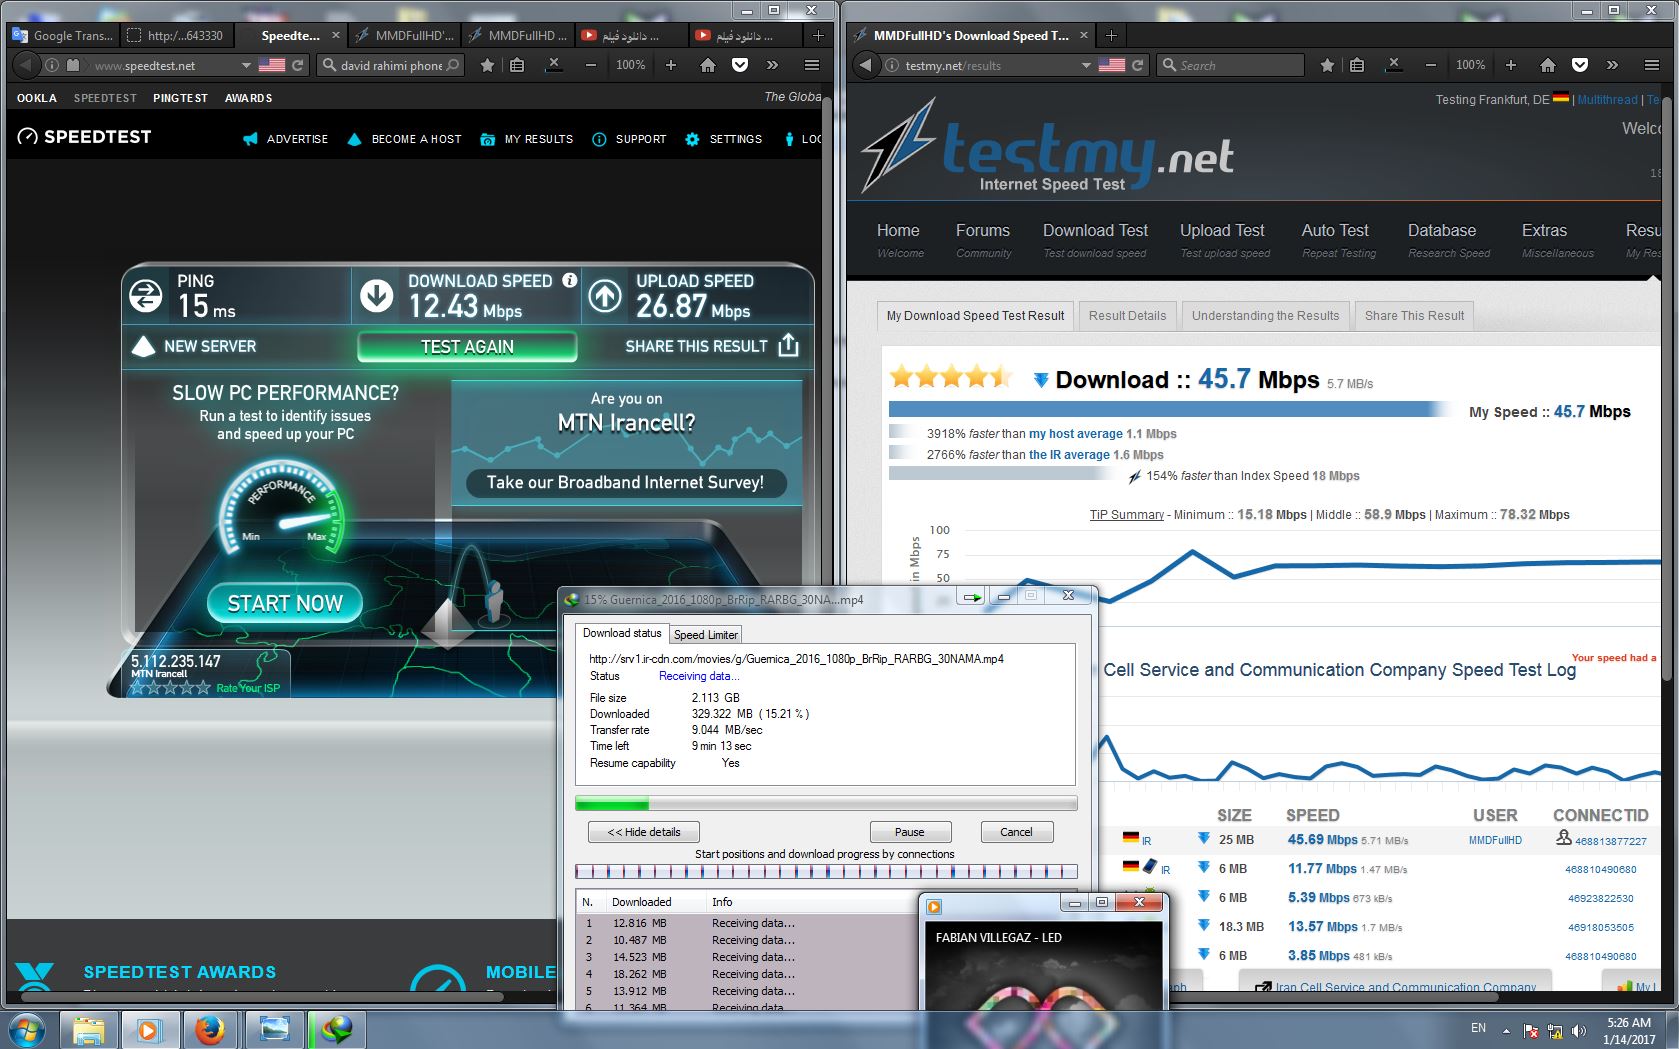The width and height of the screenshot is (1679, 1049).
Task: Open the media player icon in the taskbar
Action: click(x=149, y=1029)
